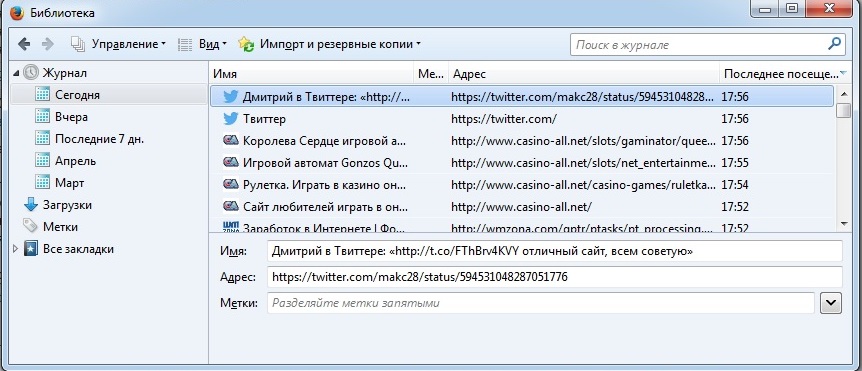Click the forward arrow in the toolbar
The height and width of the screenshot is (371, 862).
[x=48, y=44]
